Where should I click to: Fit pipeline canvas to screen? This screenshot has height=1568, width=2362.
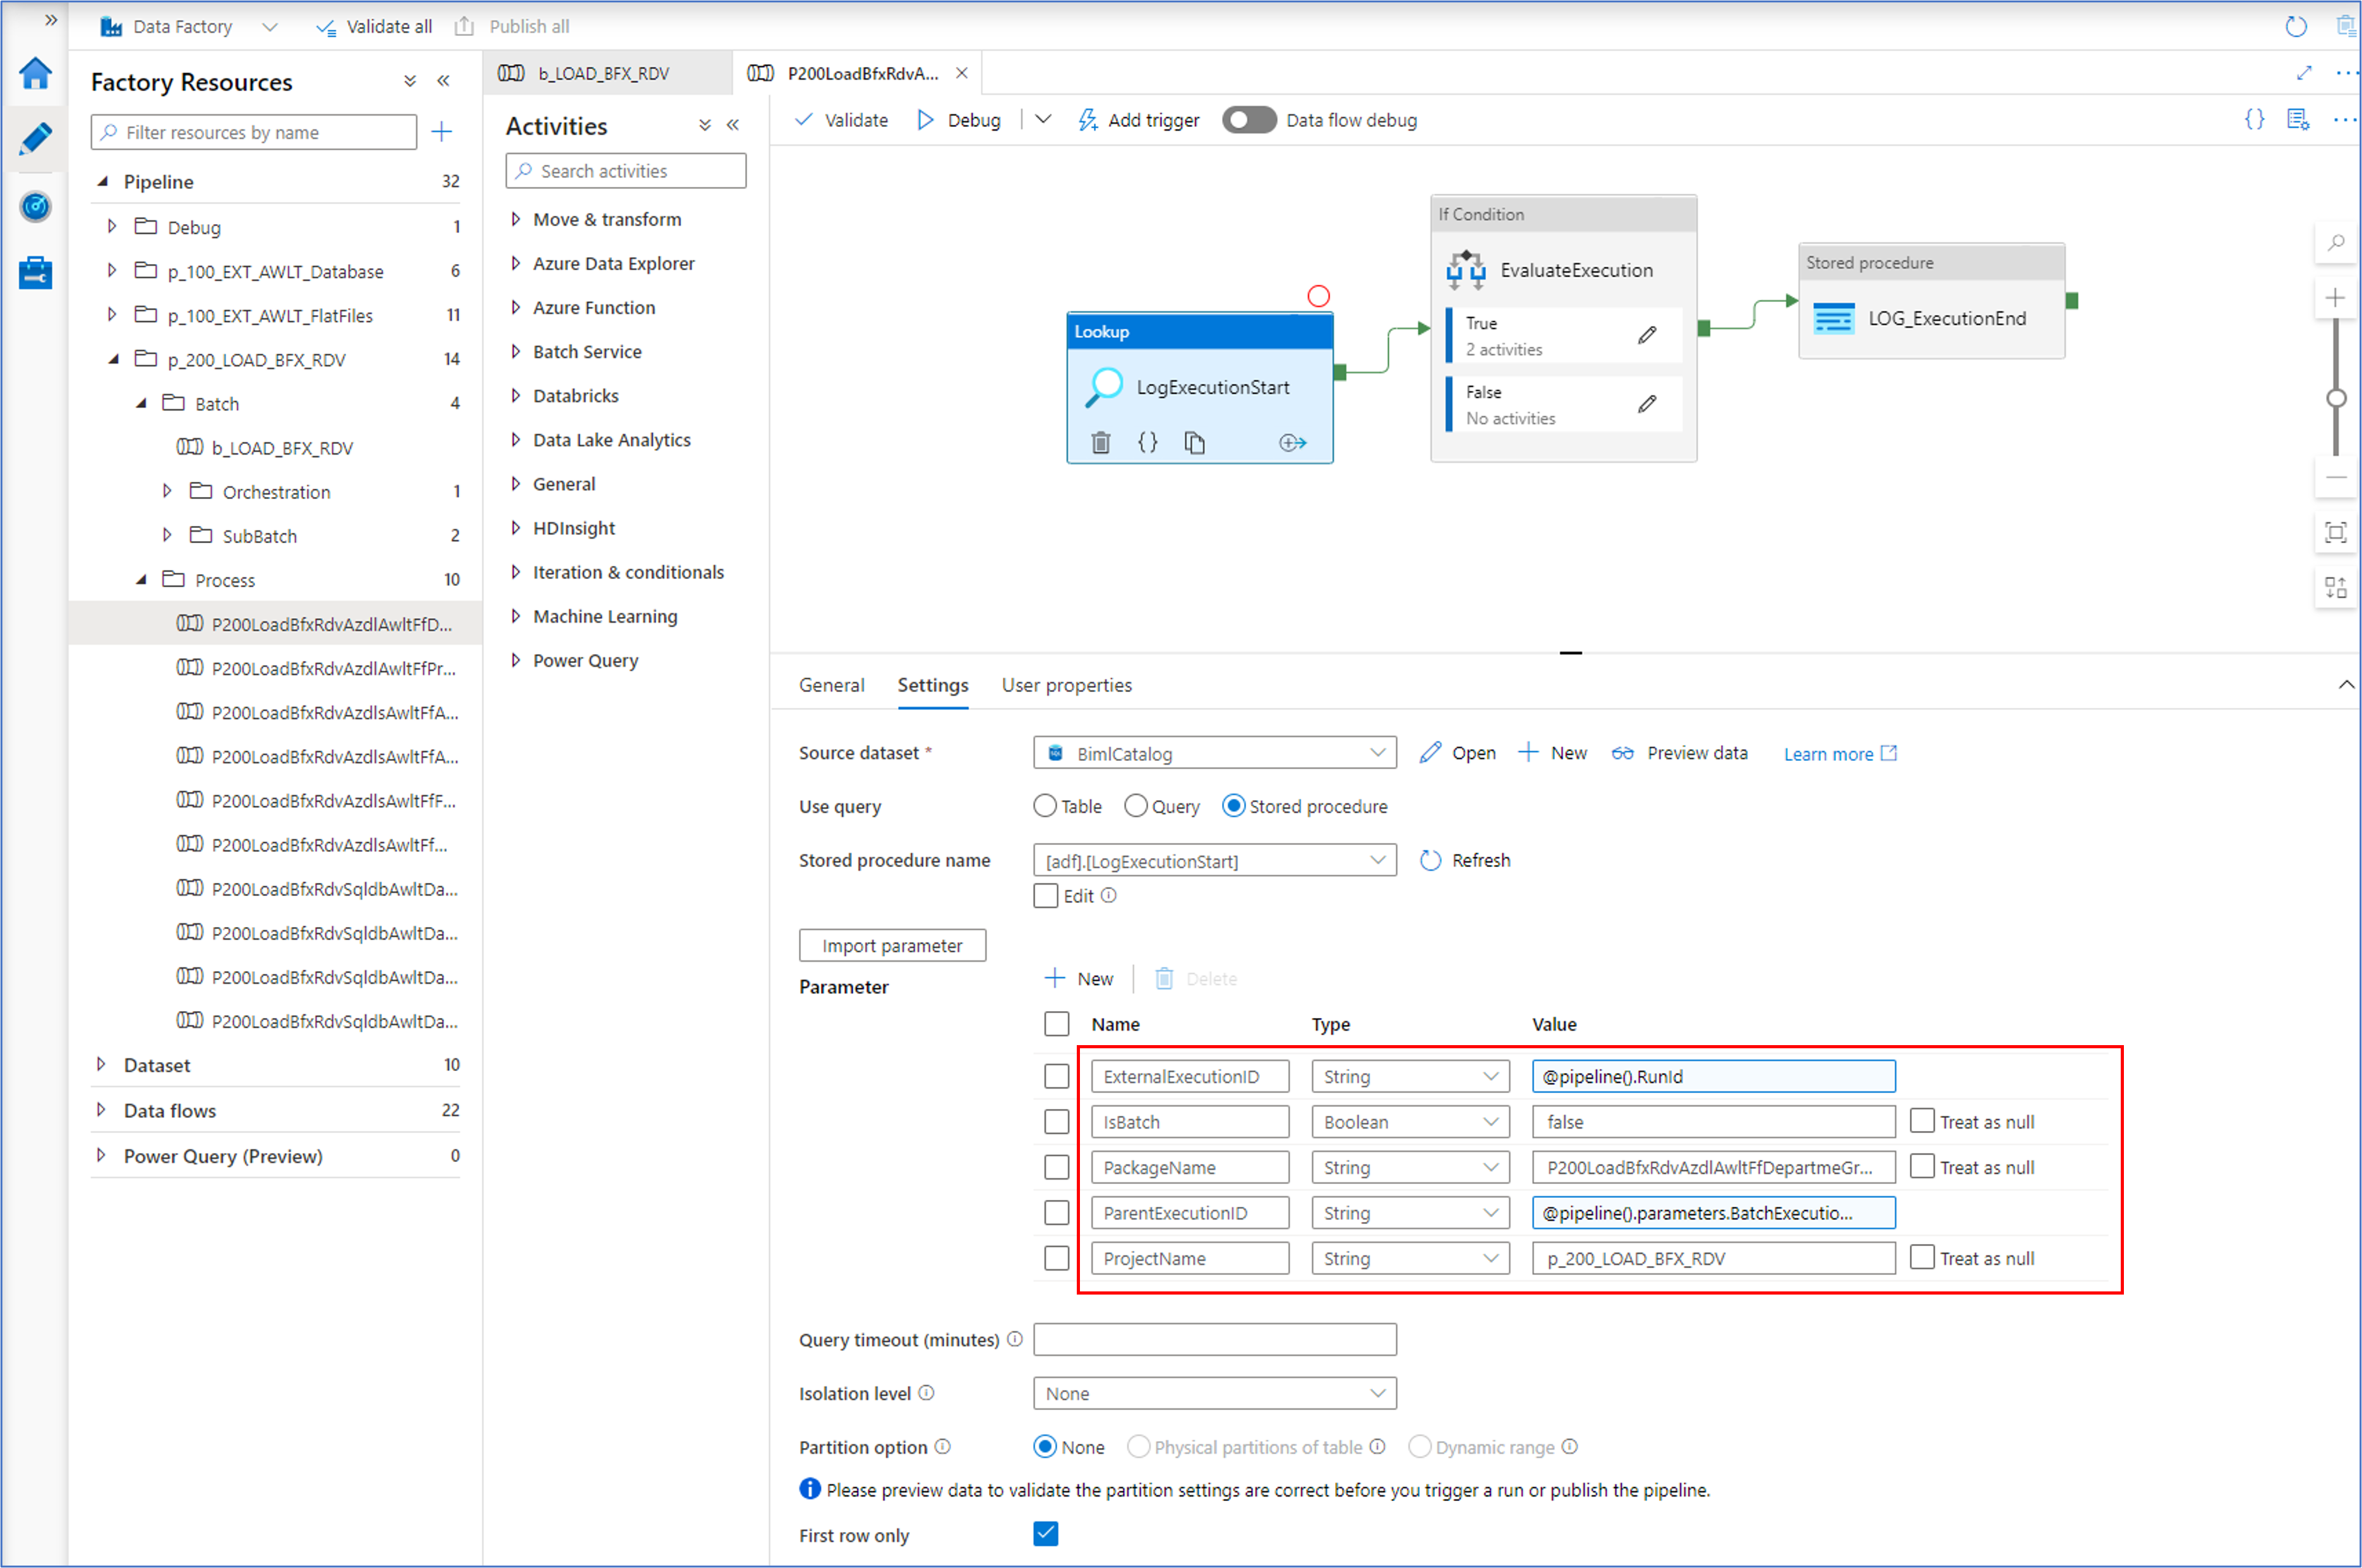point(2336,532)
